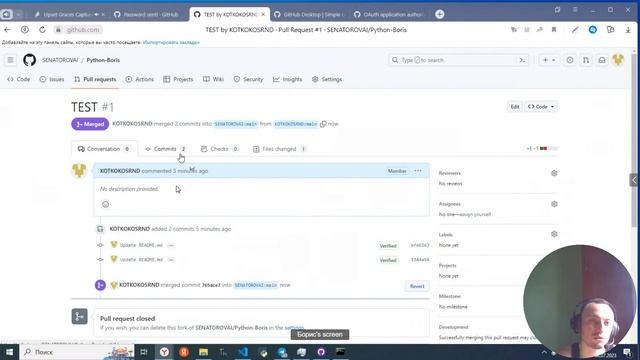Click the Edit pull request title button
The image size is (640, 360).
coord(515,107)
